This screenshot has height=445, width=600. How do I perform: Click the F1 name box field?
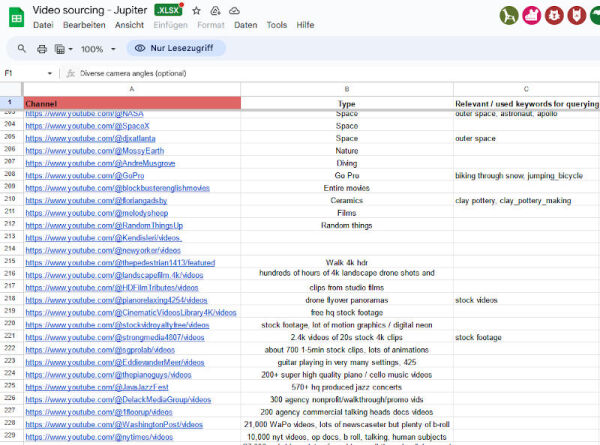pyautogui.click(x=23, y=73)
